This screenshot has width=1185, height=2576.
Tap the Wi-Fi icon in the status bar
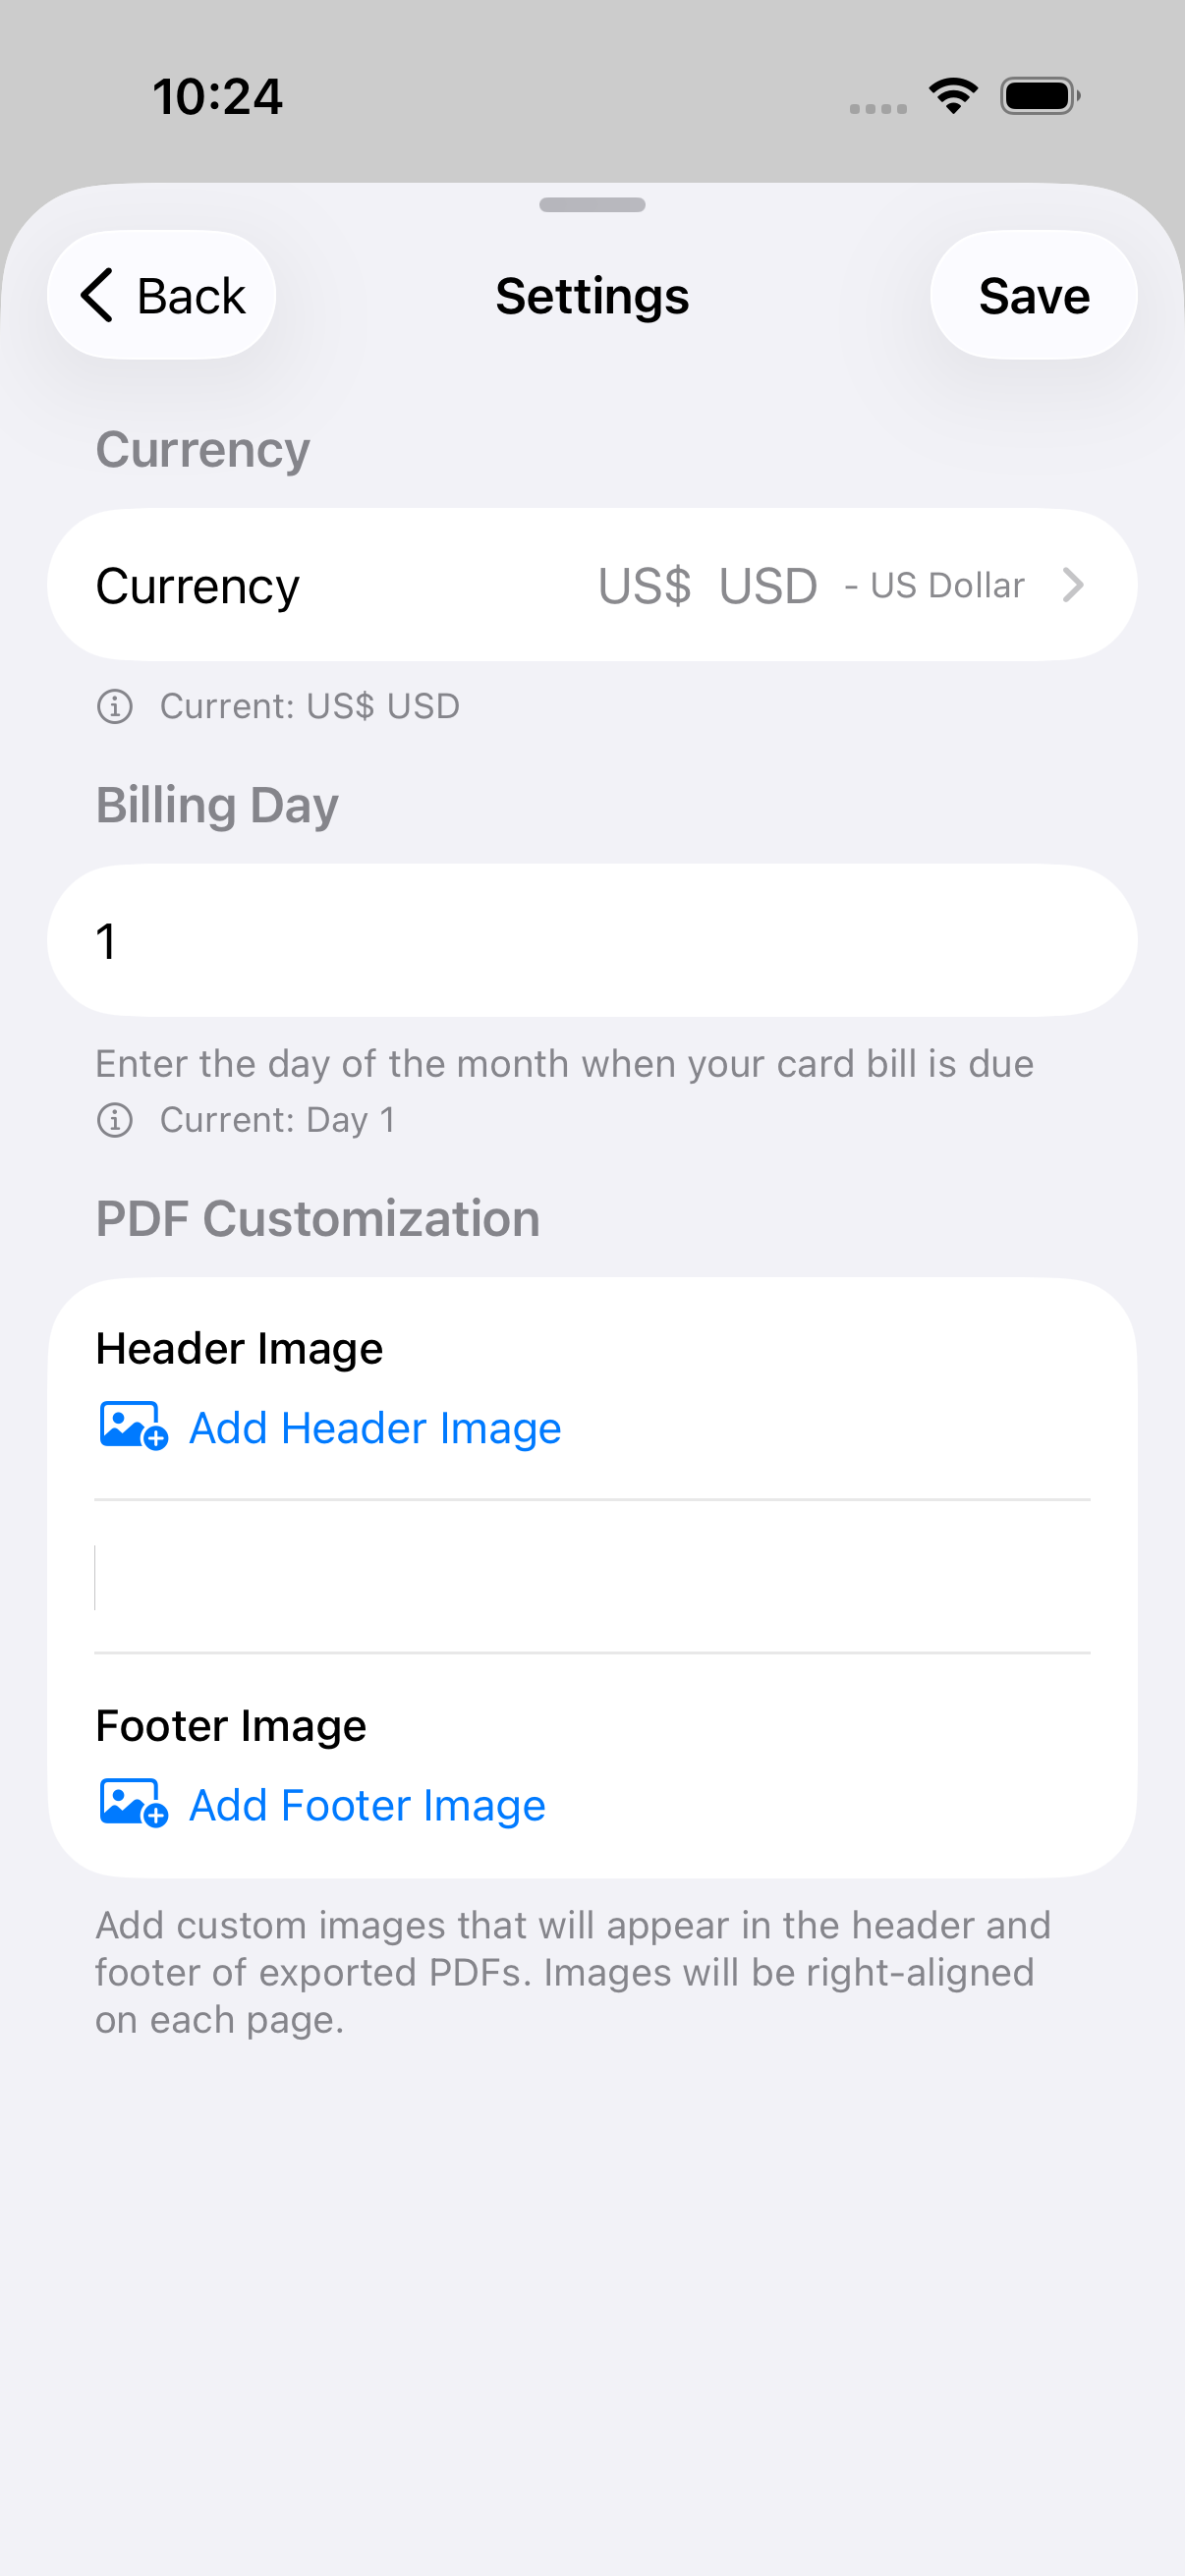[952, 95]
